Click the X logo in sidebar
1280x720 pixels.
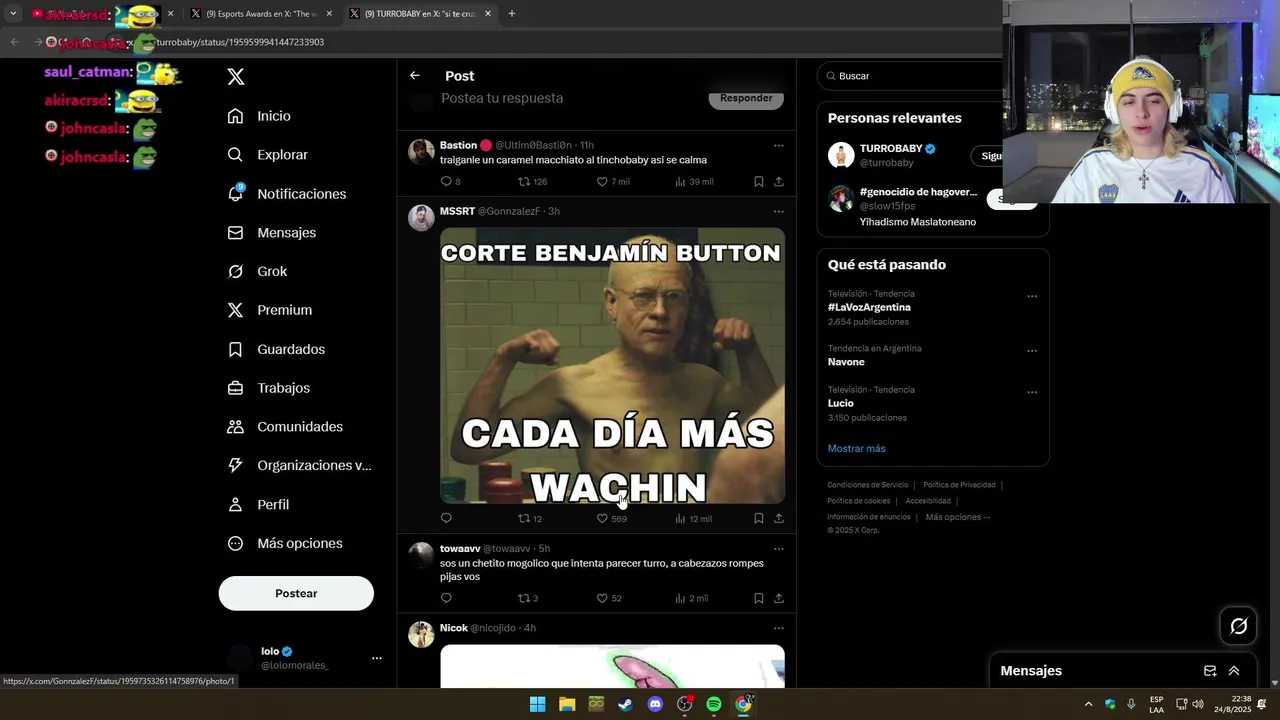pos(236,77)
